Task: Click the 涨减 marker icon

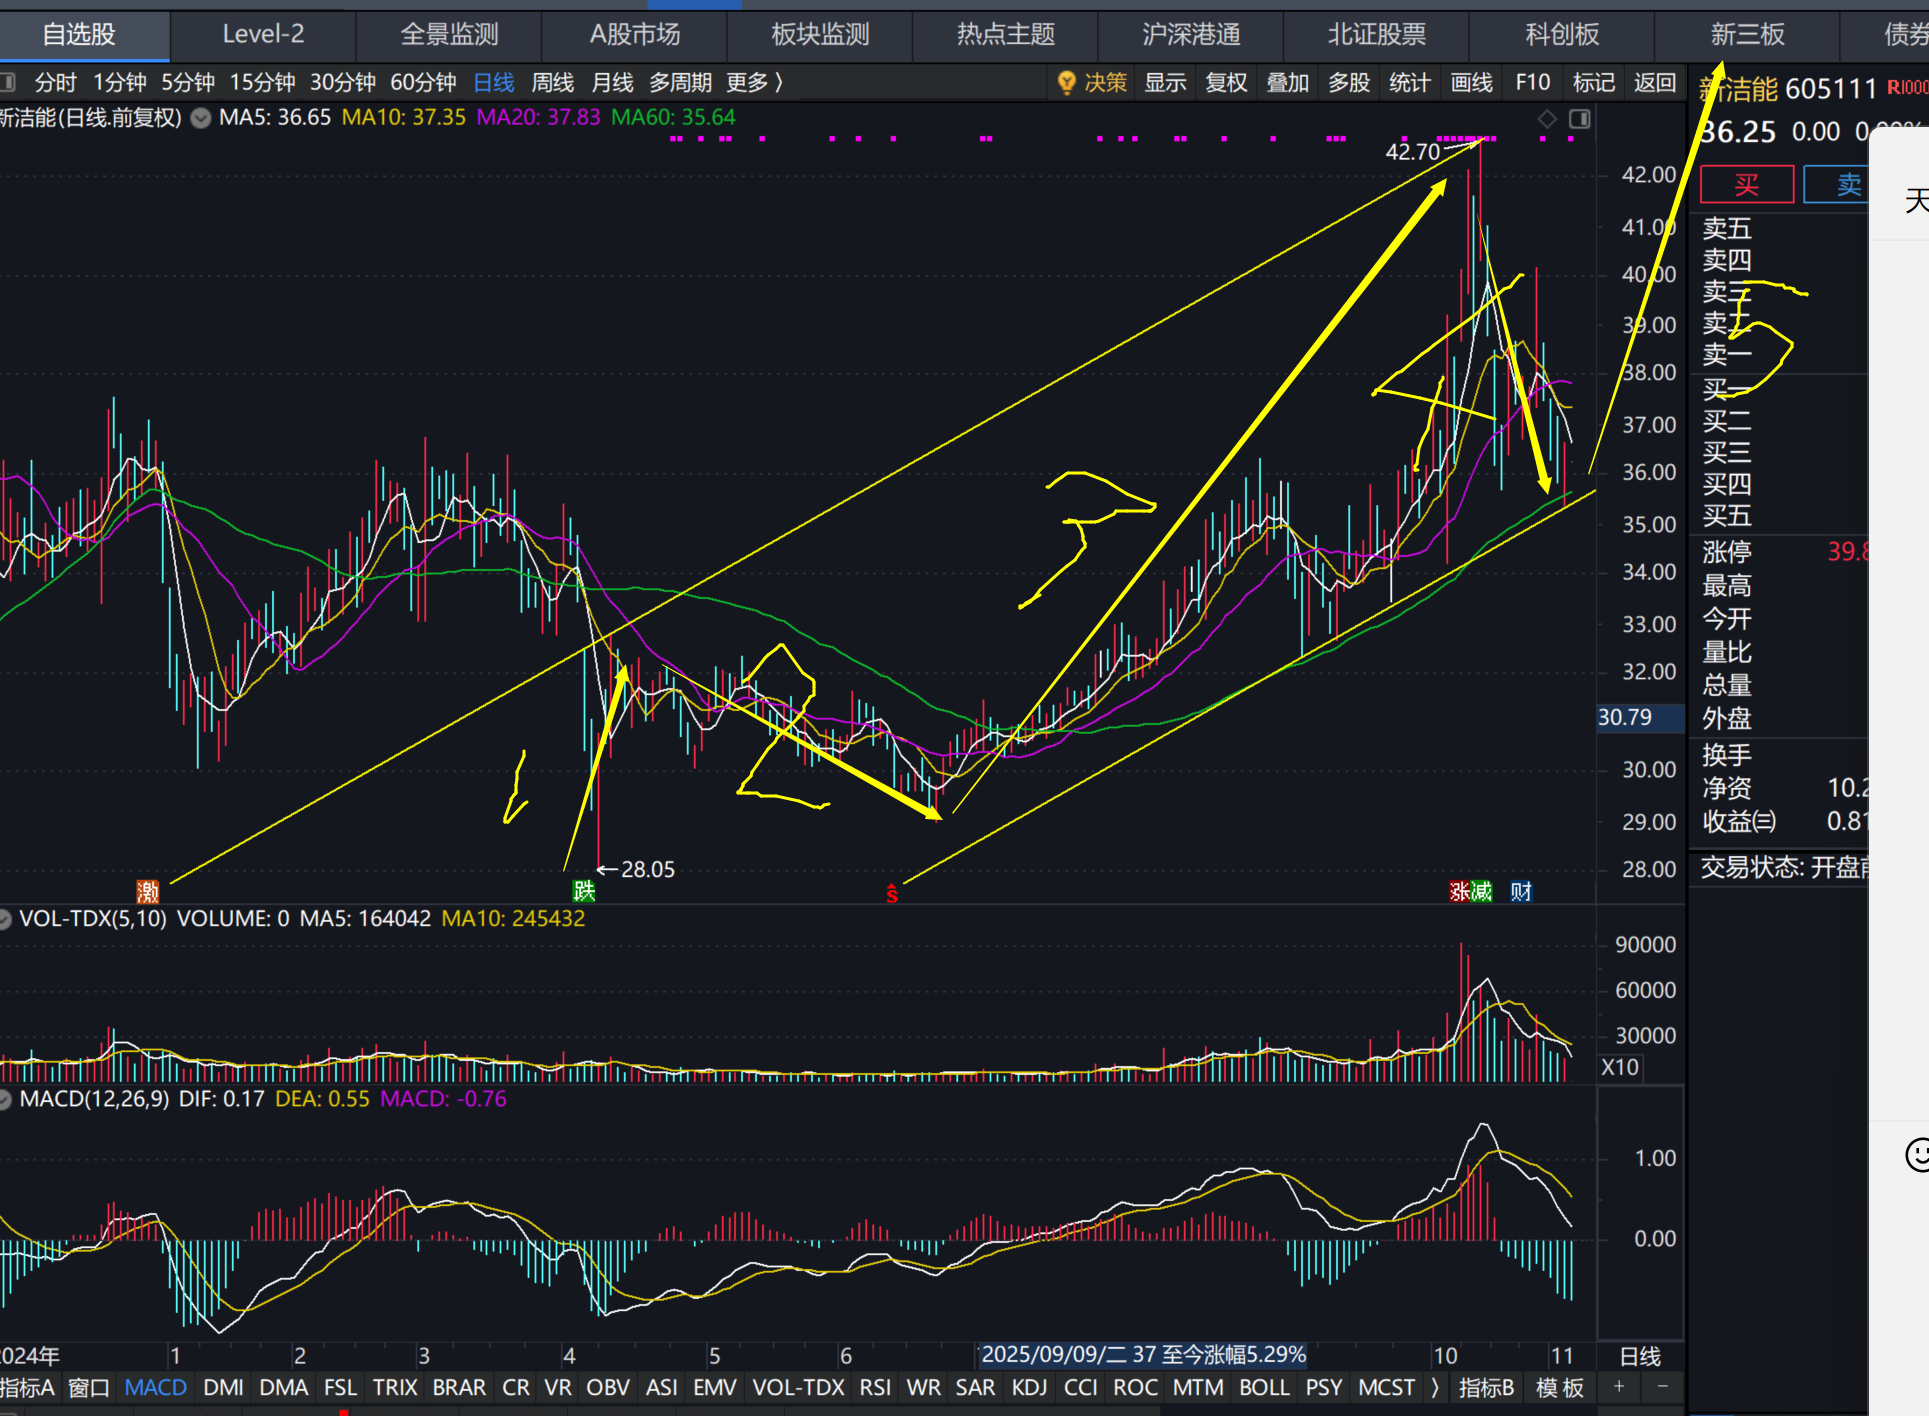Action: (x=1470, y=891)
